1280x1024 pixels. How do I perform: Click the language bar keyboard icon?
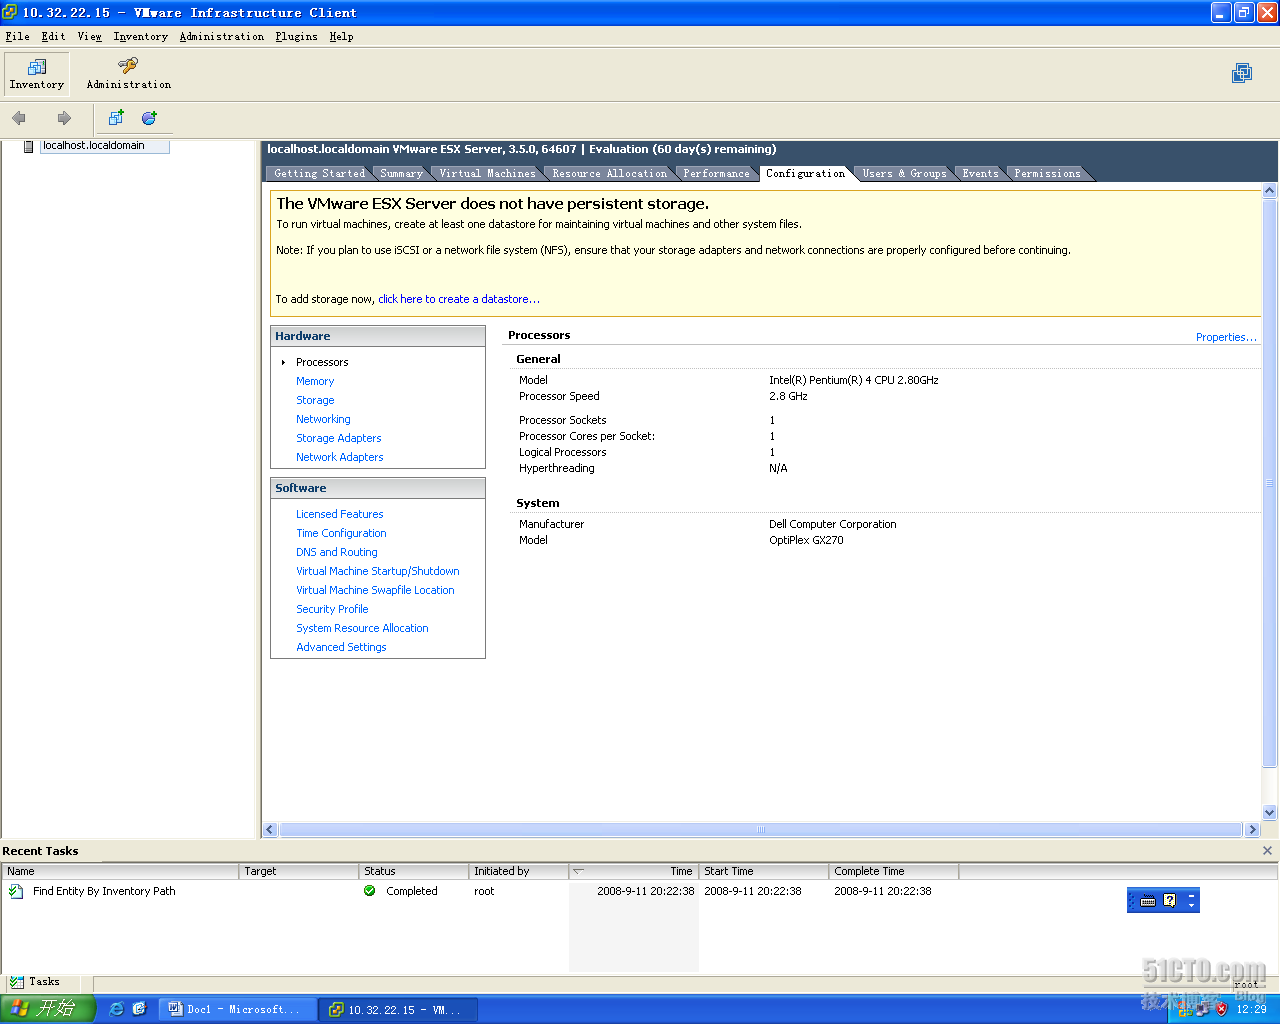(1148, 901)
